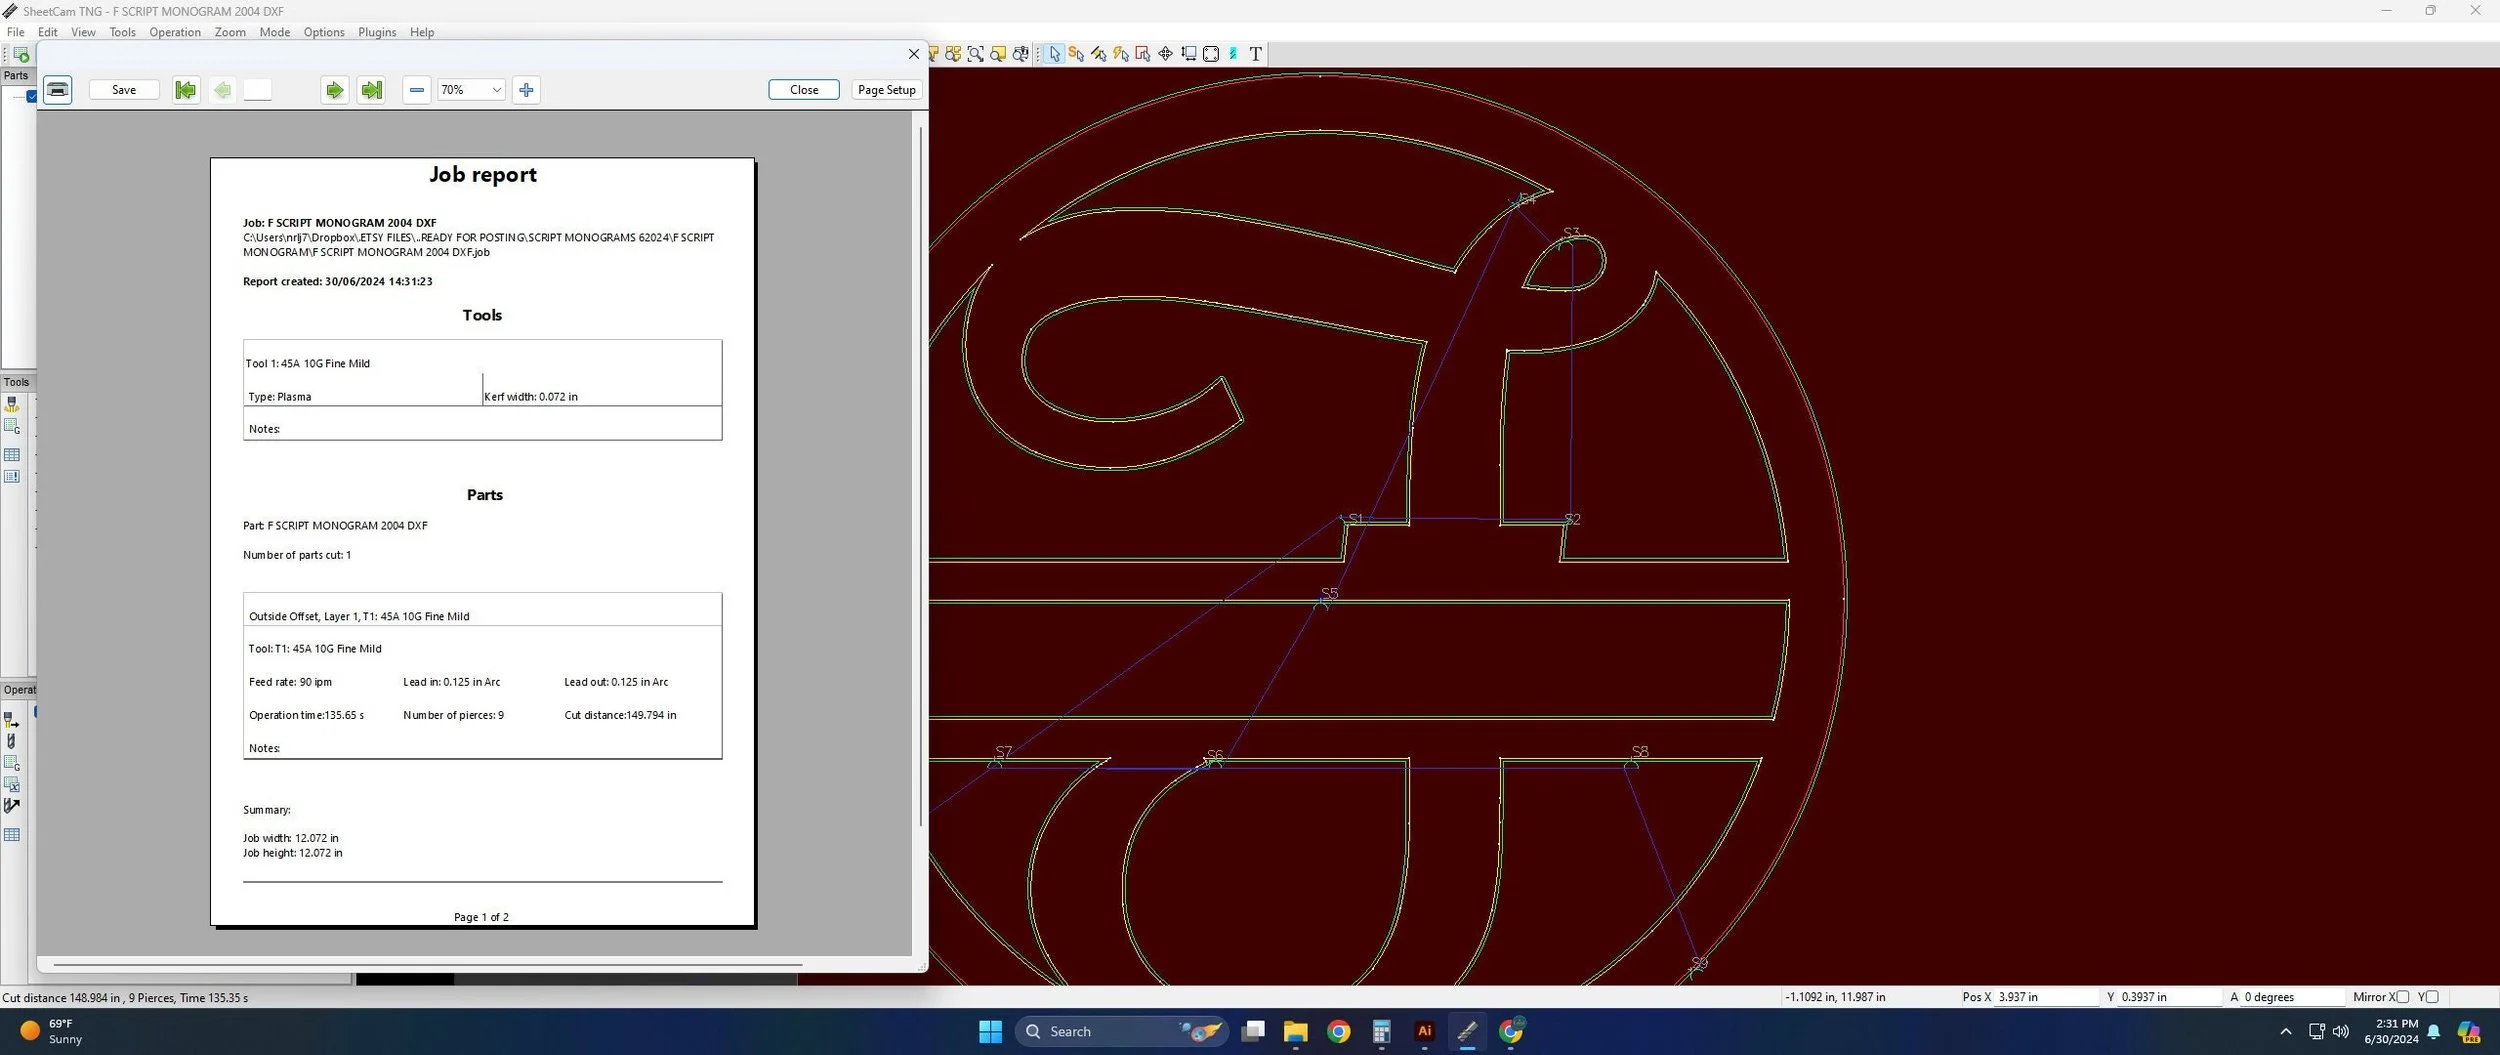Jump to last page of the report
This screenshot has width=2500, height=1055.
click(x=371, y=90)
